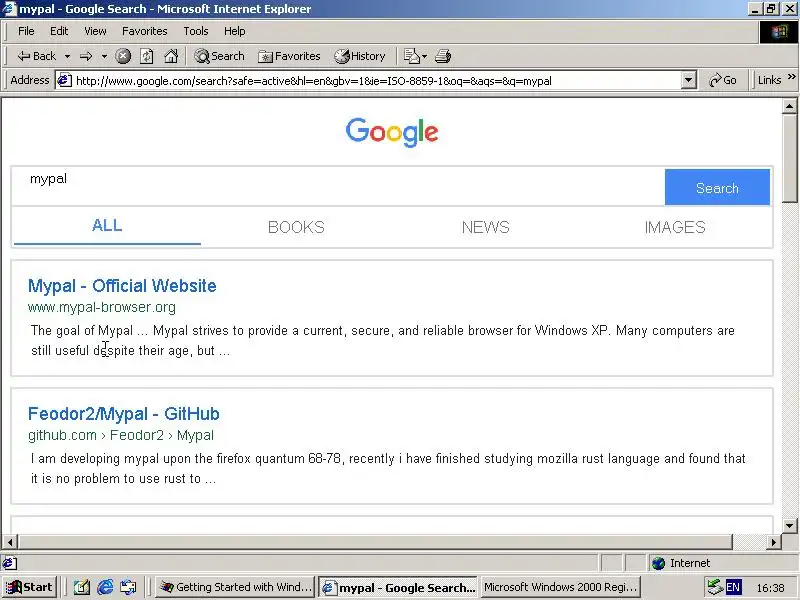Switch to the BOOKS tab
This screenshot has width=800, height=600.
click(296, 227)
